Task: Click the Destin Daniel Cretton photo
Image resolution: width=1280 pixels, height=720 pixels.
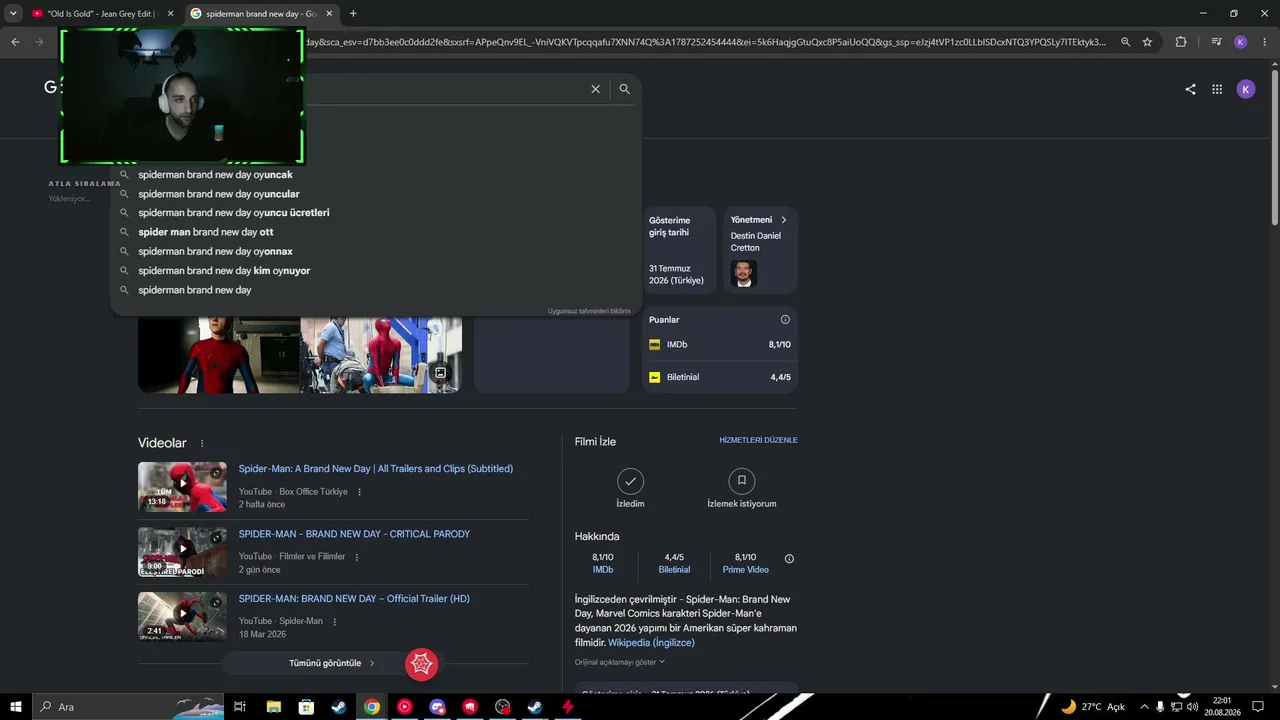Action: [743, 274]
